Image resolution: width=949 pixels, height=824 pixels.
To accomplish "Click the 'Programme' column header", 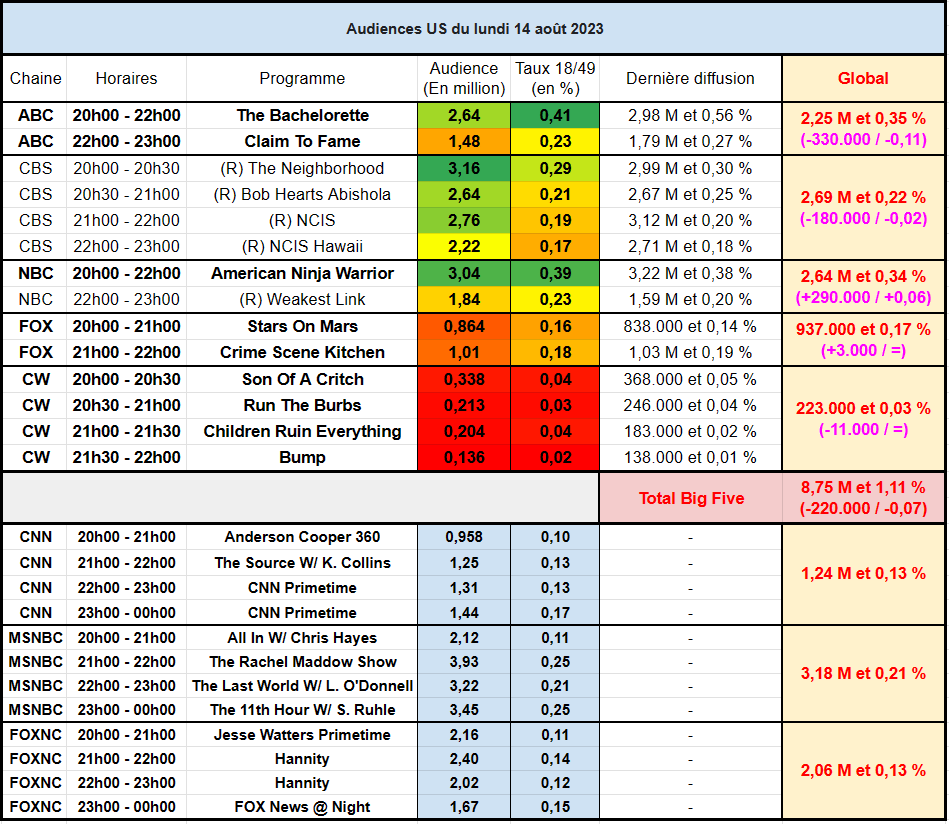I will pos(302,78).
